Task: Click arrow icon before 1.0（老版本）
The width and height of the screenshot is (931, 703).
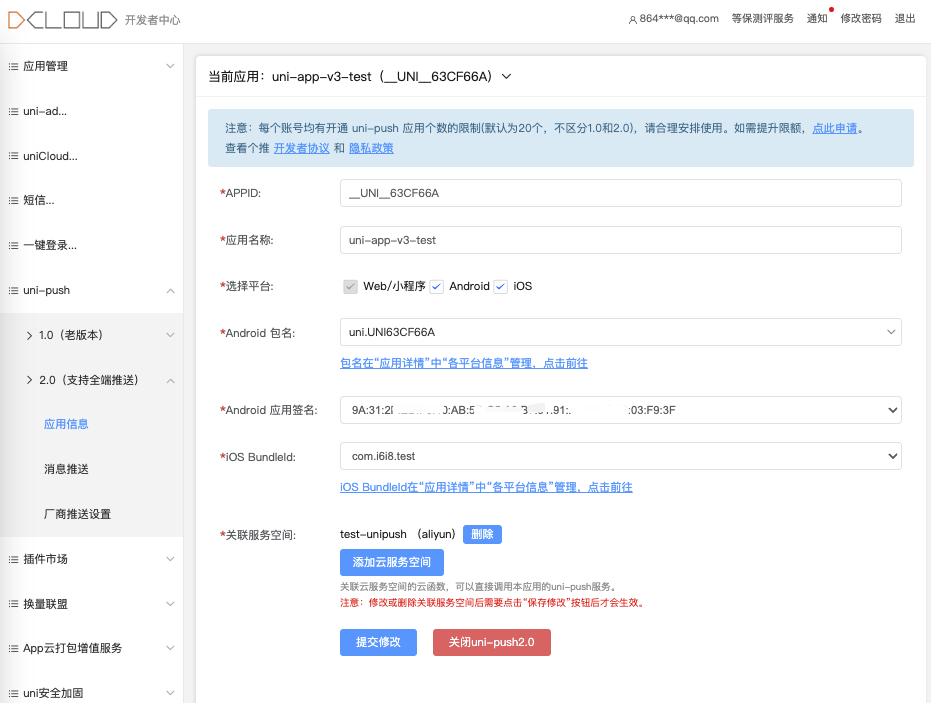Action: (x=29, y=335)
